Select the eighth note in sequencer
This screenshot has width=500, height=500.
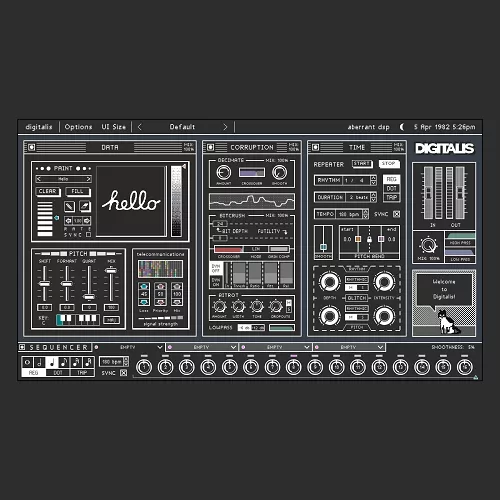tap(64, 362)
